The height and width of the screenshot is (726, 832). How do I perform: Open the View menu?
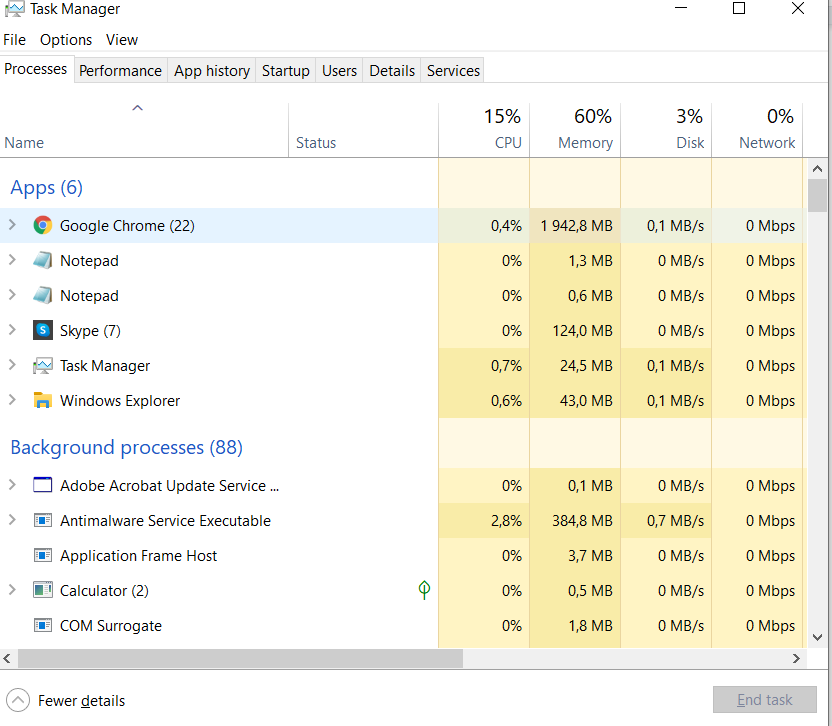click(122, 40)
